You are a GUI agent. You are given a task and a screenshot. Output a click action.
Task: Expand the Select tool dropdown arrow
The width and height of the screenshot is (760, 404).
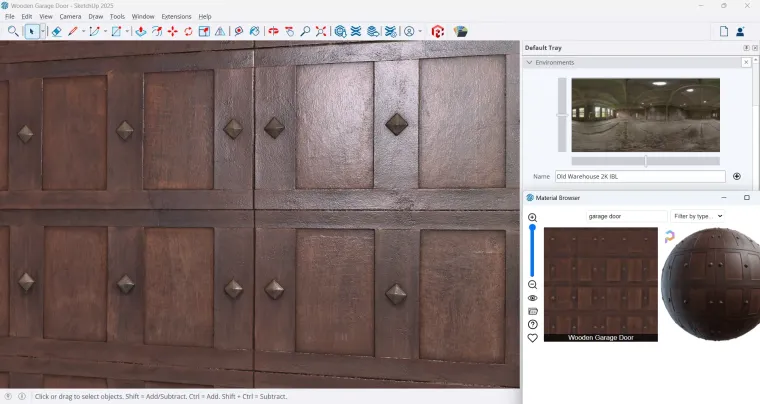click(43, 31)
